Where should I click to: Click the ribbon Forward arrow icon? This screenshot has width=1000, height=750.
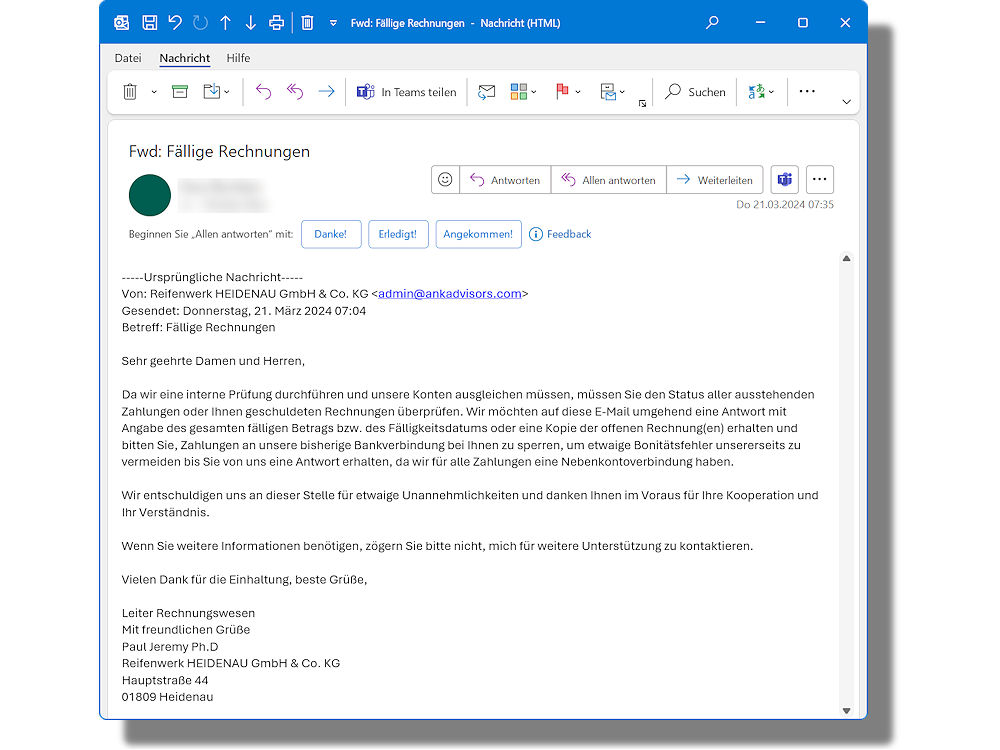(x=327, y=92)
